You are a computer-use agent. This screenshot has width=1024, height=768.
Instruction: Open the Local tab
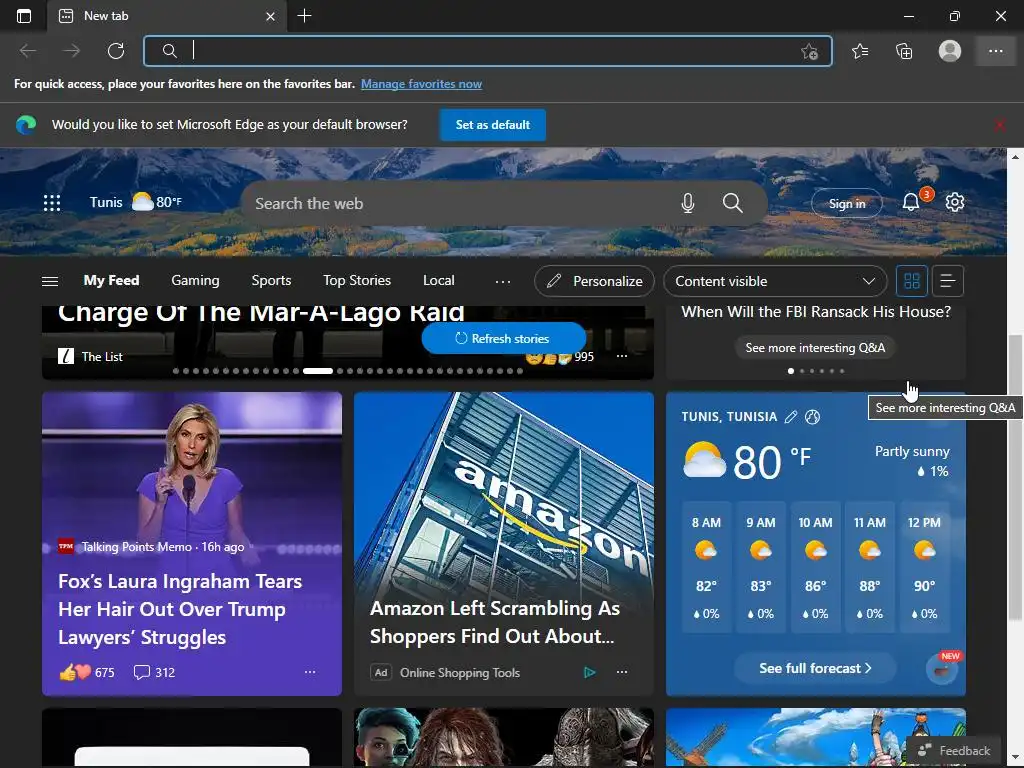[x=438, y=280]
